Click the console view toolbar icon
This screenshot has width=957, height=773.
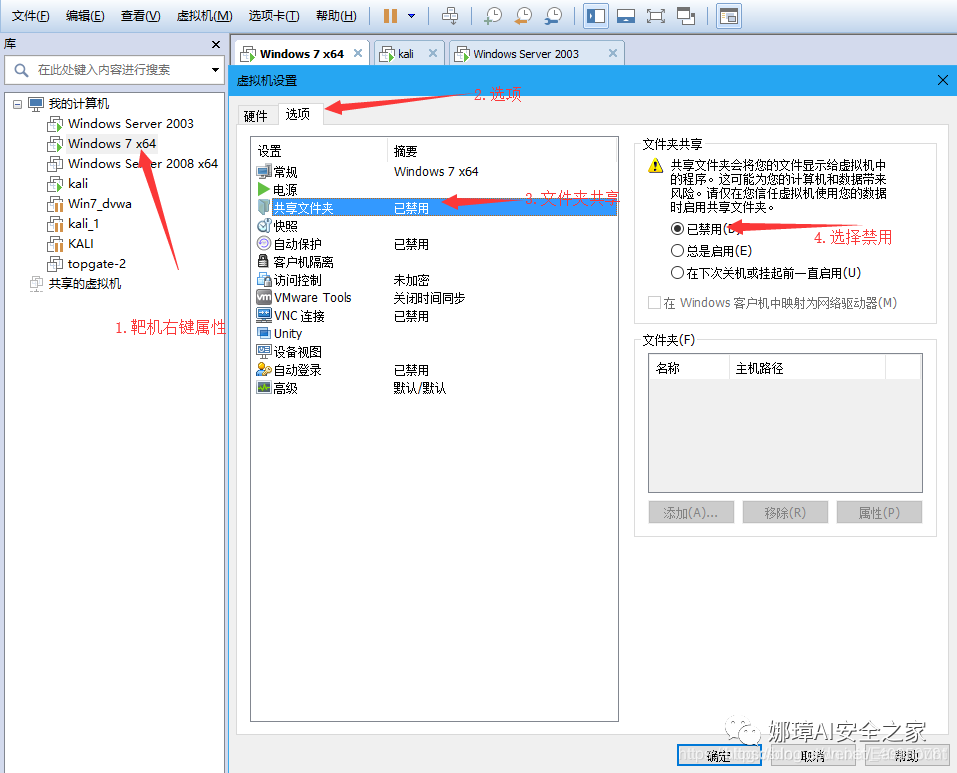pos(728,16)
